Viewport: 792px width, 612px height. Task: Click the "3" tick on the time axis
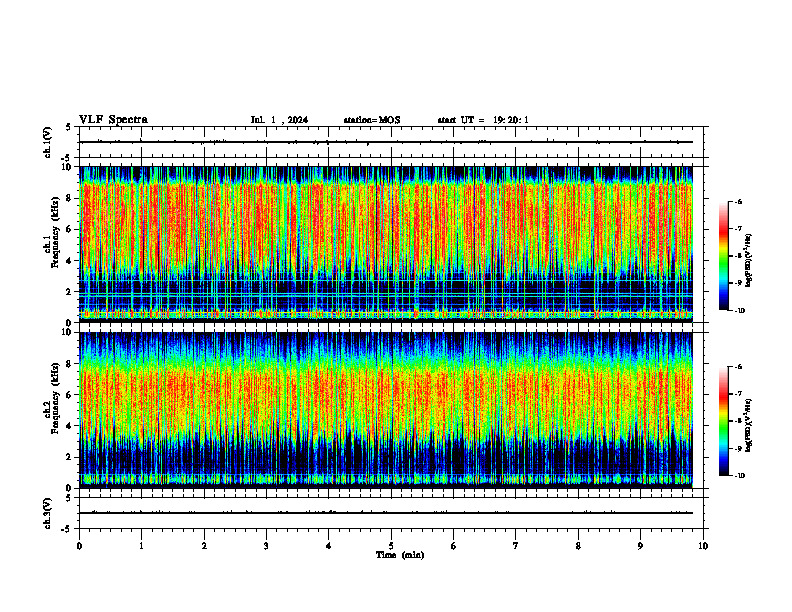(x=266, y=546)
